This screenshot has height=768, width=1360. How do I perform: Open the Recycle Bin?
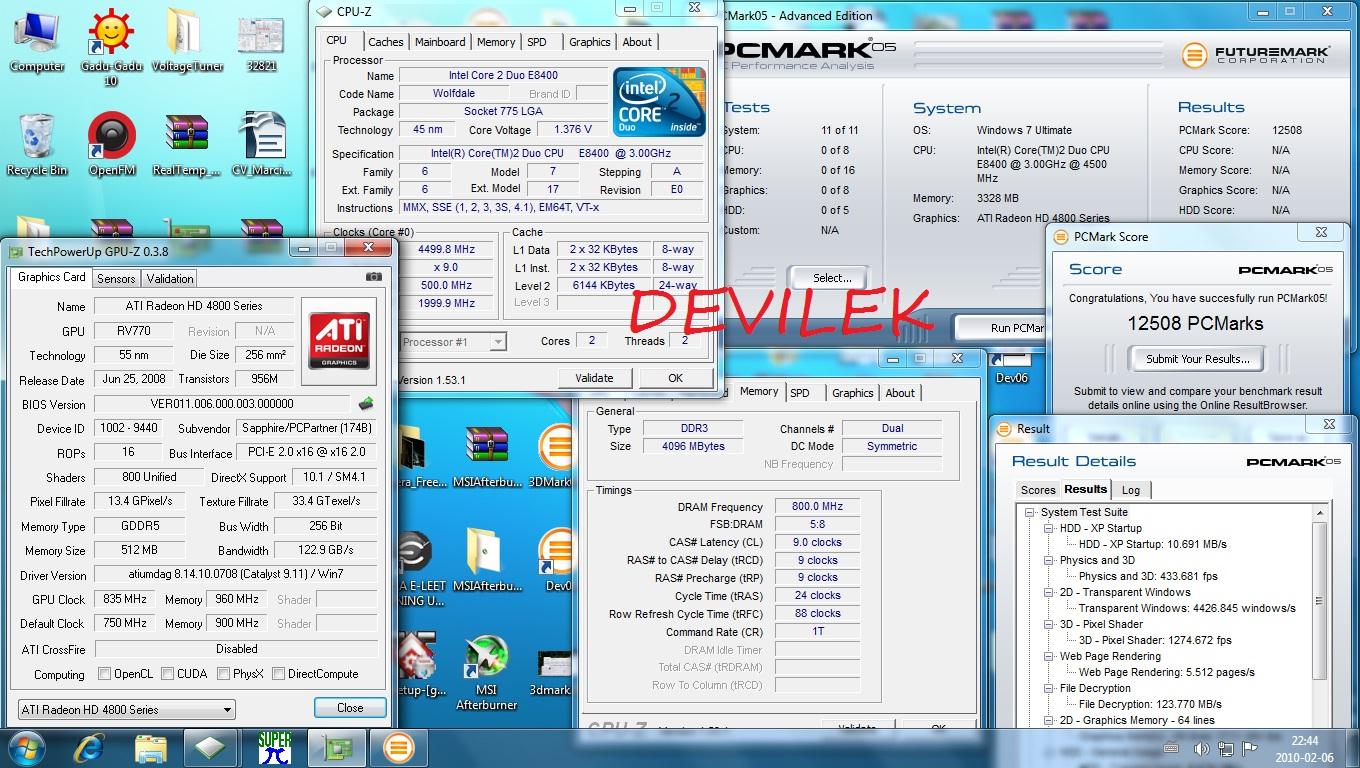pyautogui.click(x=37, y=145)
